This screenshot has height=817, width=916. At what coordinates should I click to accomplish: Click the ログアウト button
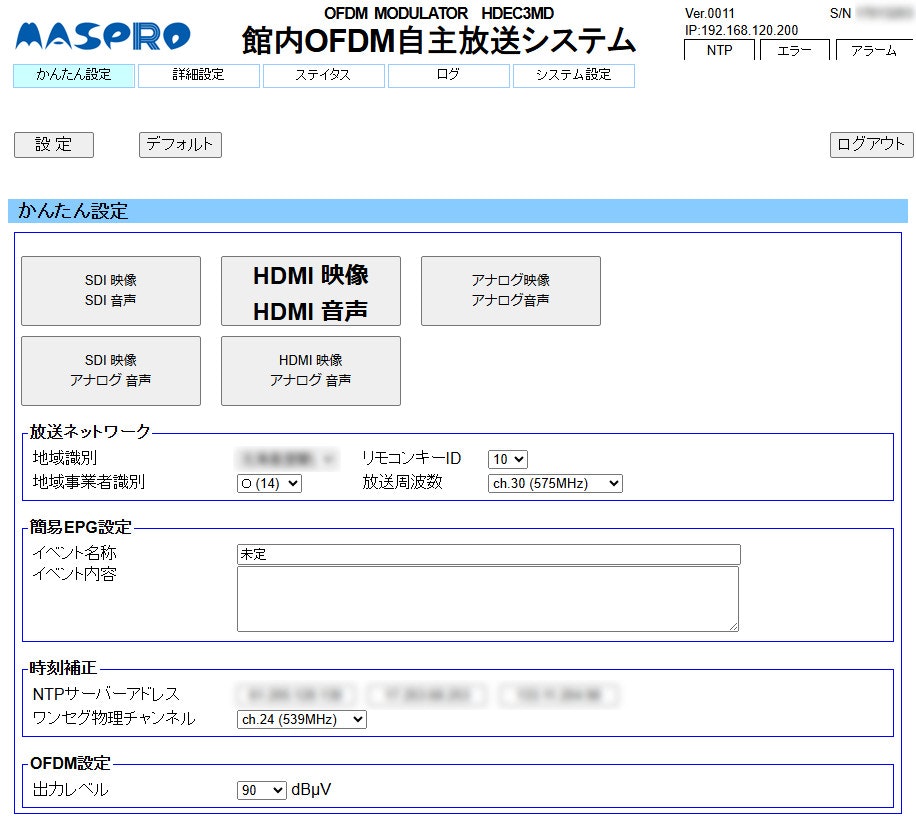(x=871, y=144)
